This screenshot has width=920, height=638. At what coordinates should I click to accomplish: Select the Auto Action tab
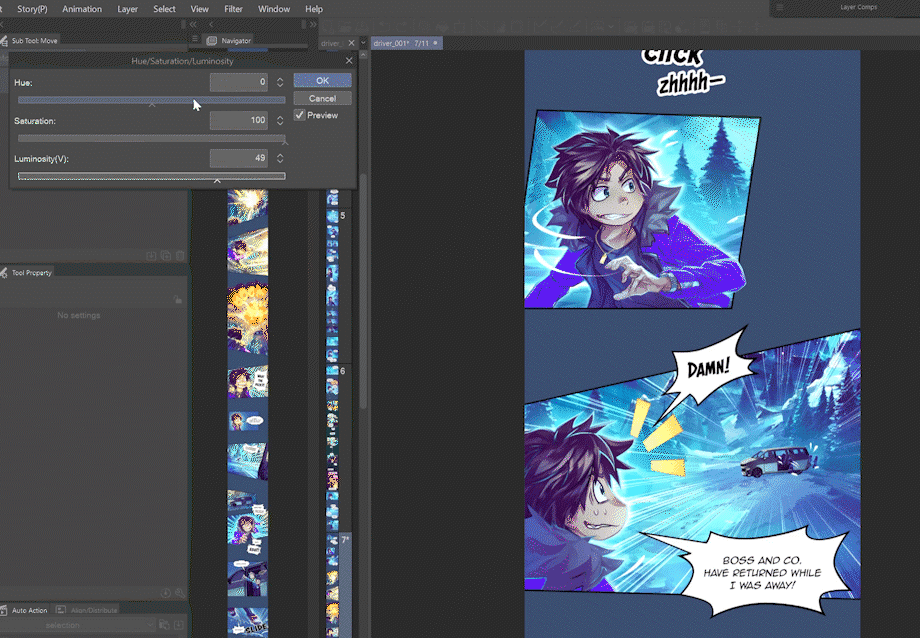point(25,610)
